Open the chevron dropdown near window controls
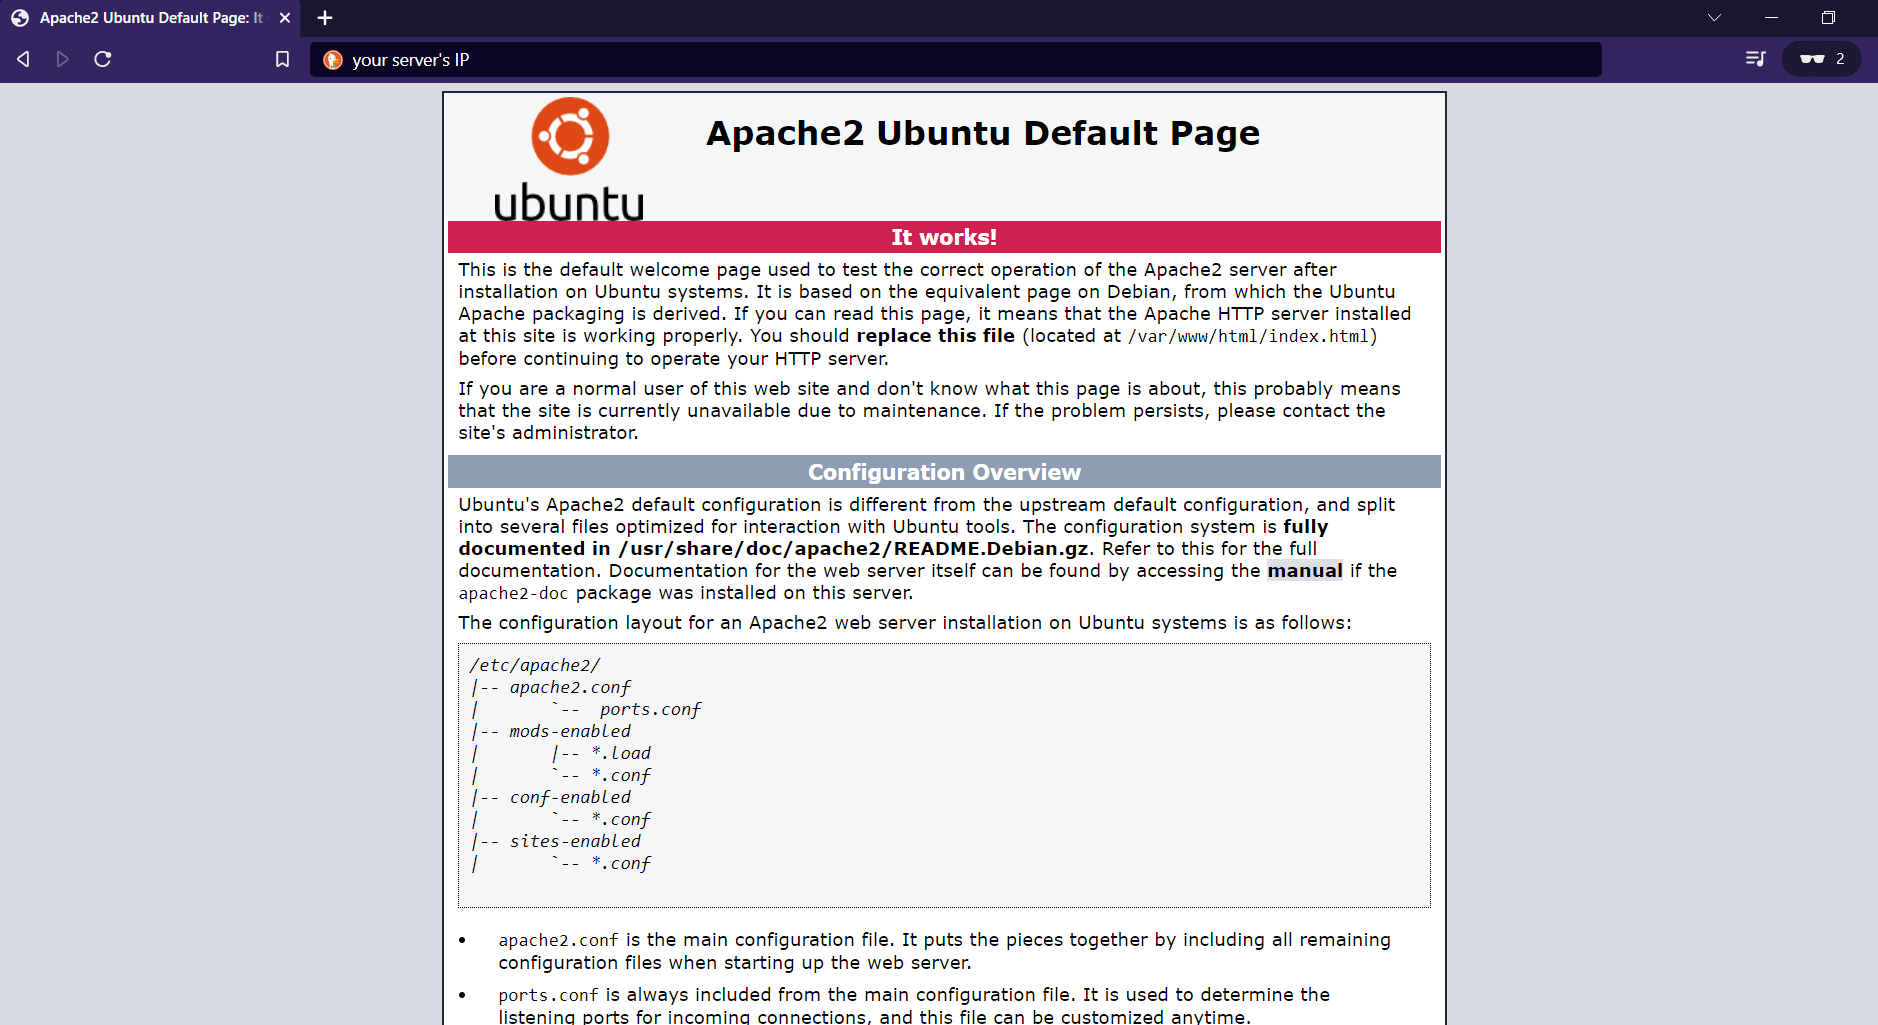1878x1025 pixels. [x=1714, y=17]
